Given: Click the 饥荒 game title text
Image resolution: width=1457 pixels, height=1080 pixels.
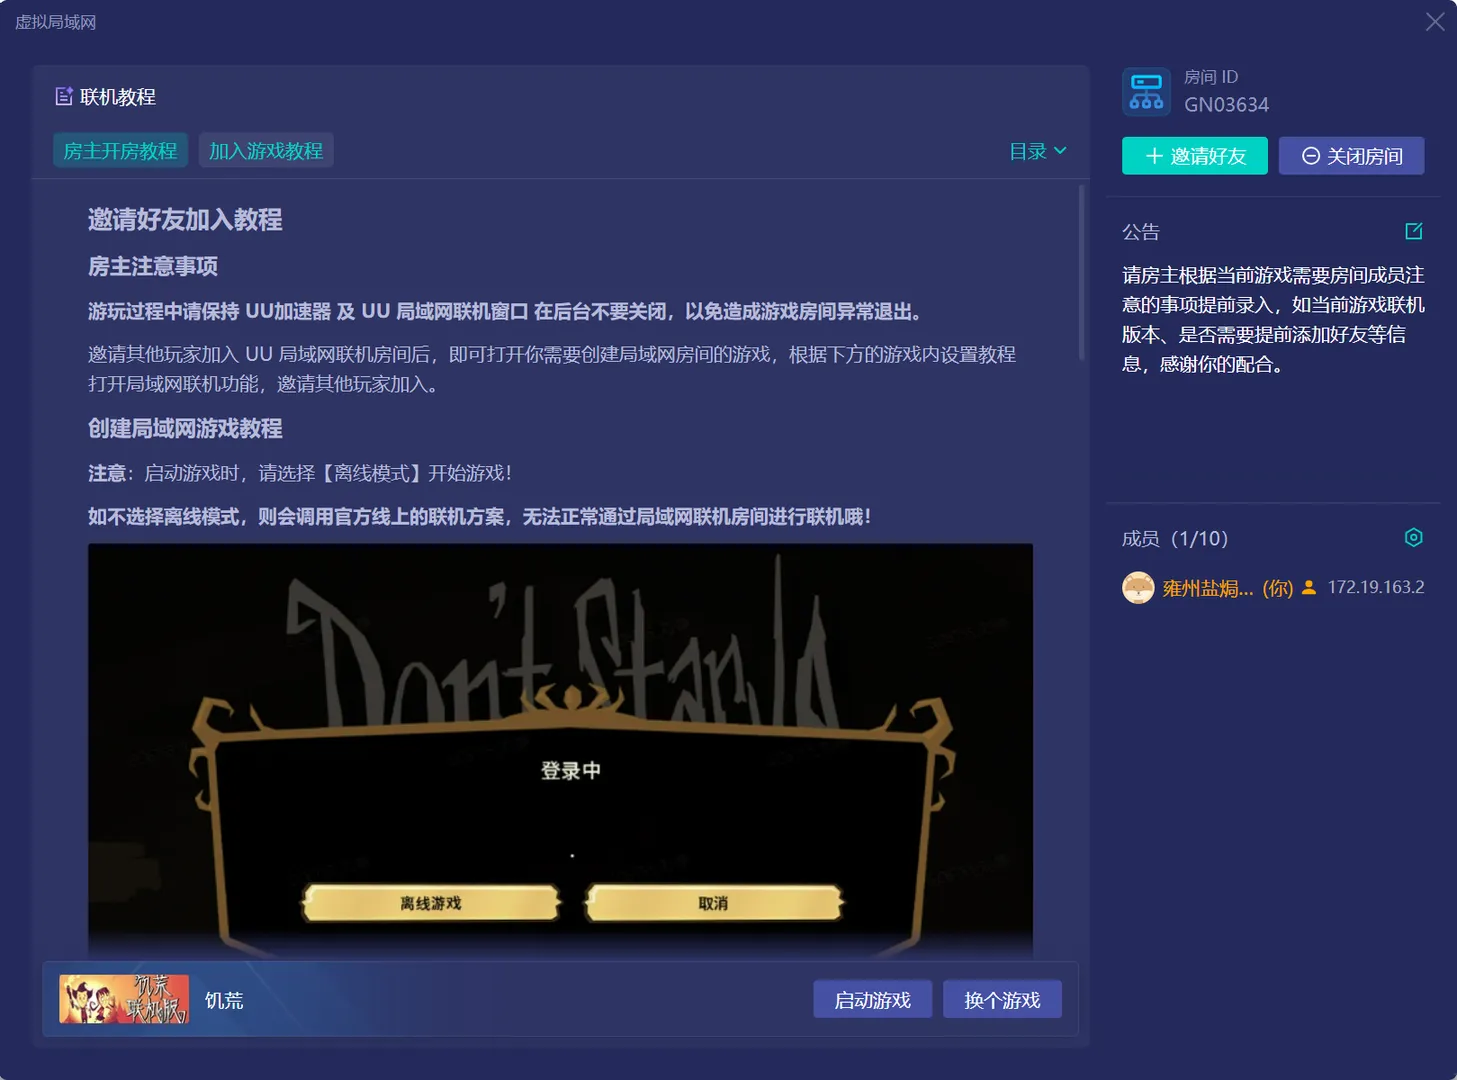Looking at the screenshot, I should tap(224, 1000).
